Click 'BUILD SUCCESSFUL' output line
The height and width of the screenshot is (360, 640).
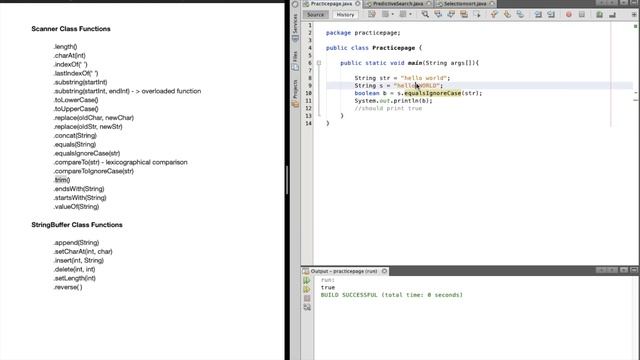[x=391, y=295]
